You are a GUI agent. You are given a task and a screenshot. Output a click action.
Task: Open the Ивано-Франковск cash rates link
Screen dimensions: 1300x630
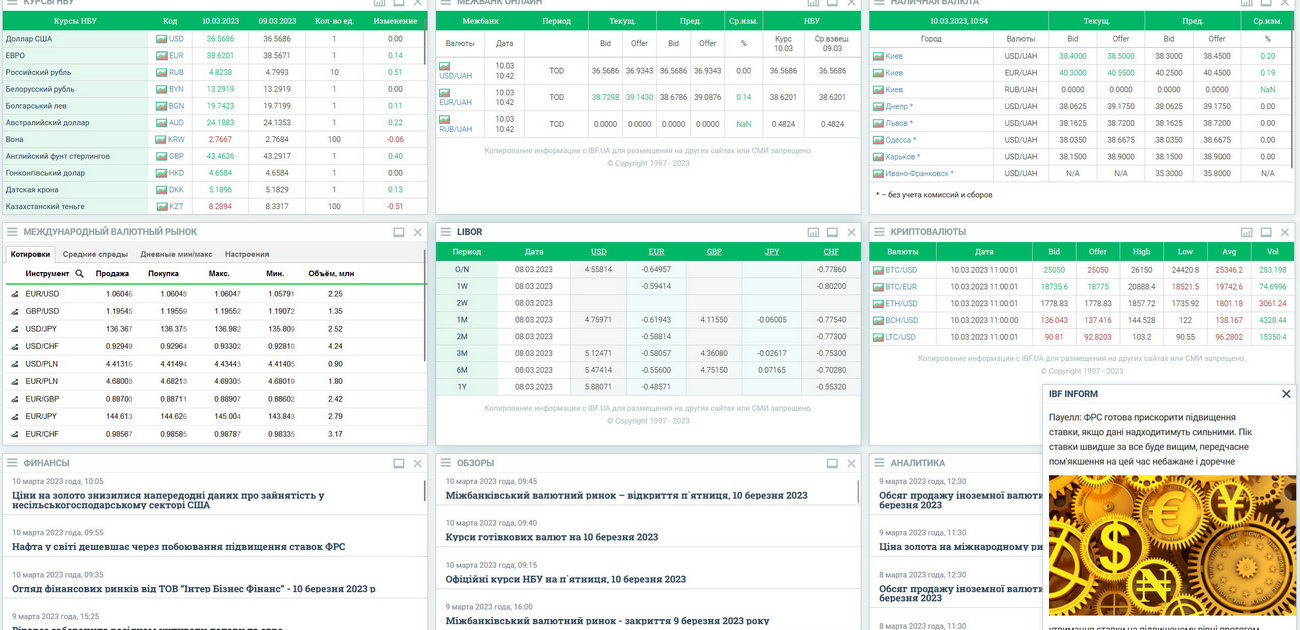(x=920, y=174)
